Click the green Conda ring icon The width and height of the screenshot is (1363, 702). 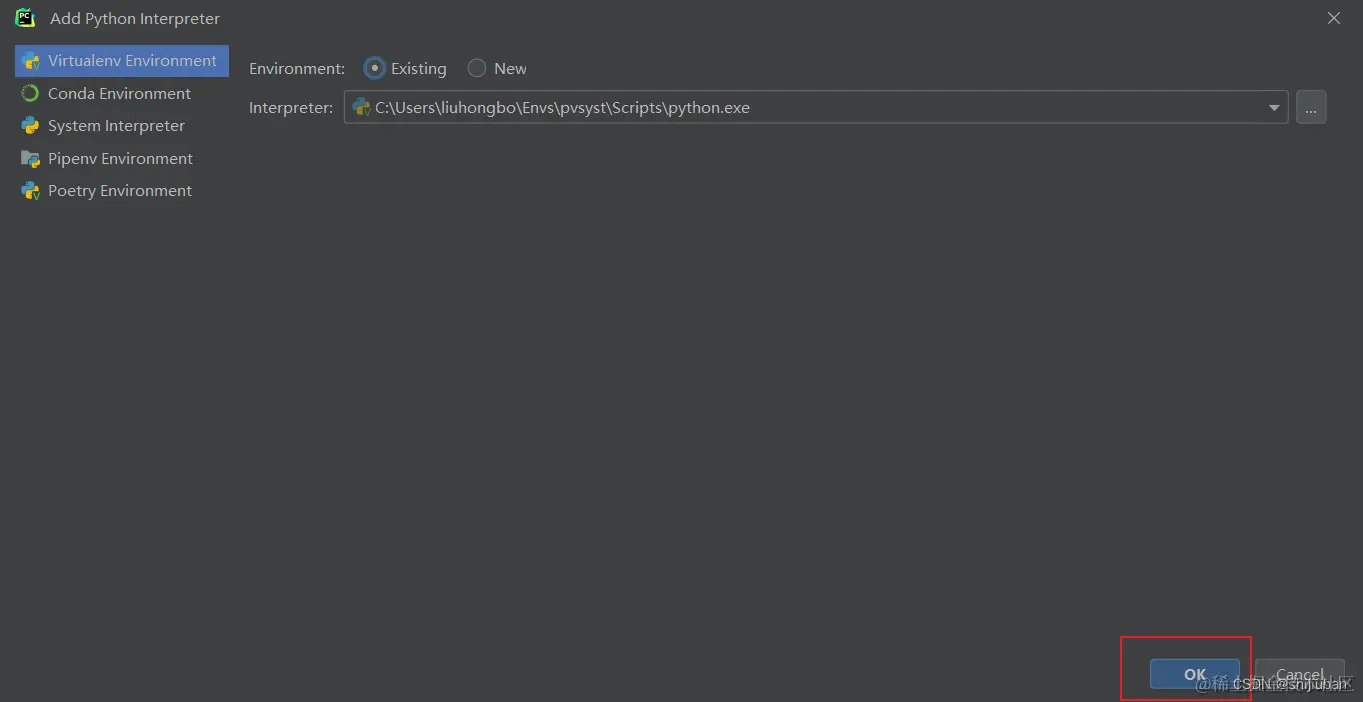coord(31,93)
